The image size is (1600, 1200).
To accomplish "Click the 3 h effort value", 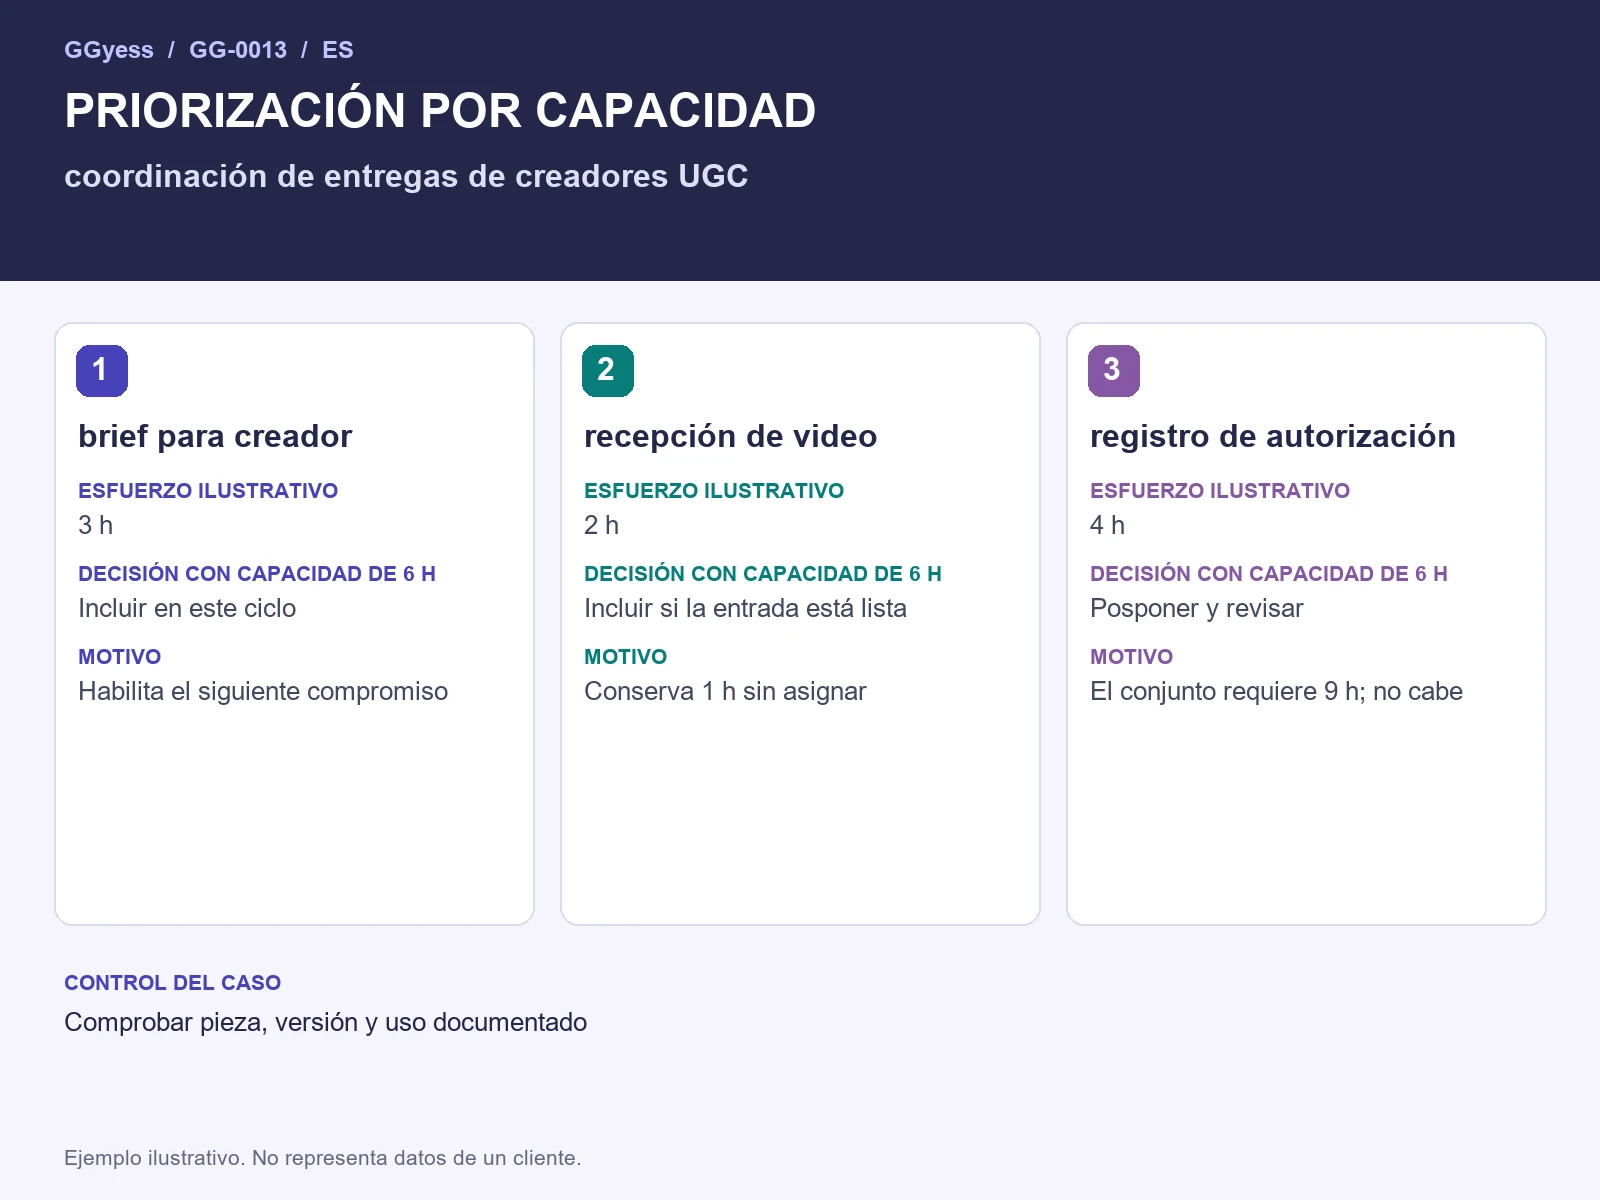I will (96, 525).
